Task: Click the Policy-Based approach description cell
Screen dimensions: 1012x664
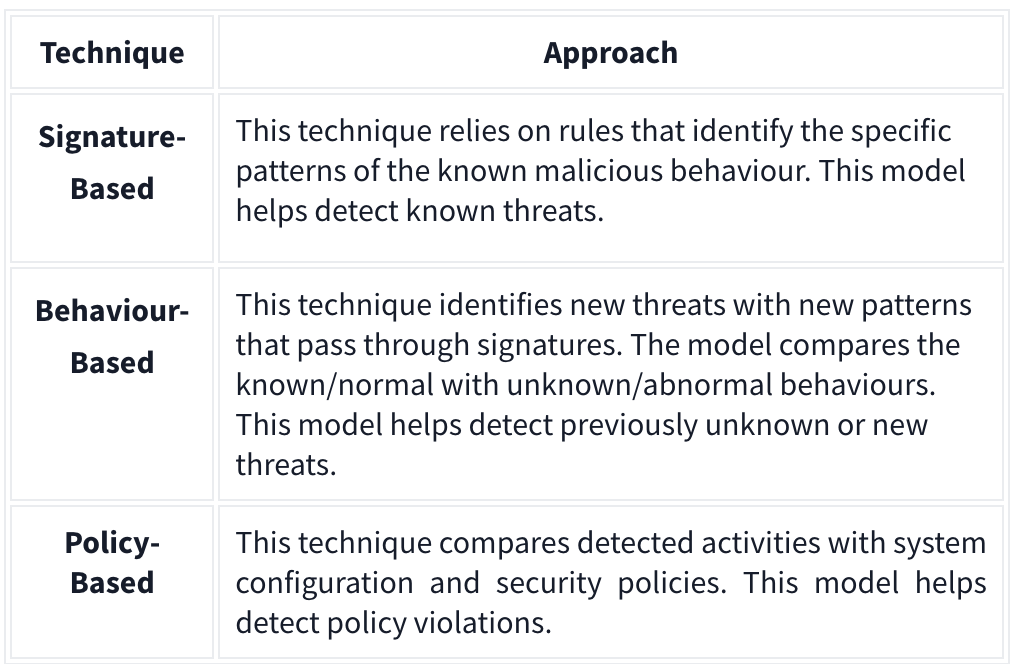Action: [611, 582]
